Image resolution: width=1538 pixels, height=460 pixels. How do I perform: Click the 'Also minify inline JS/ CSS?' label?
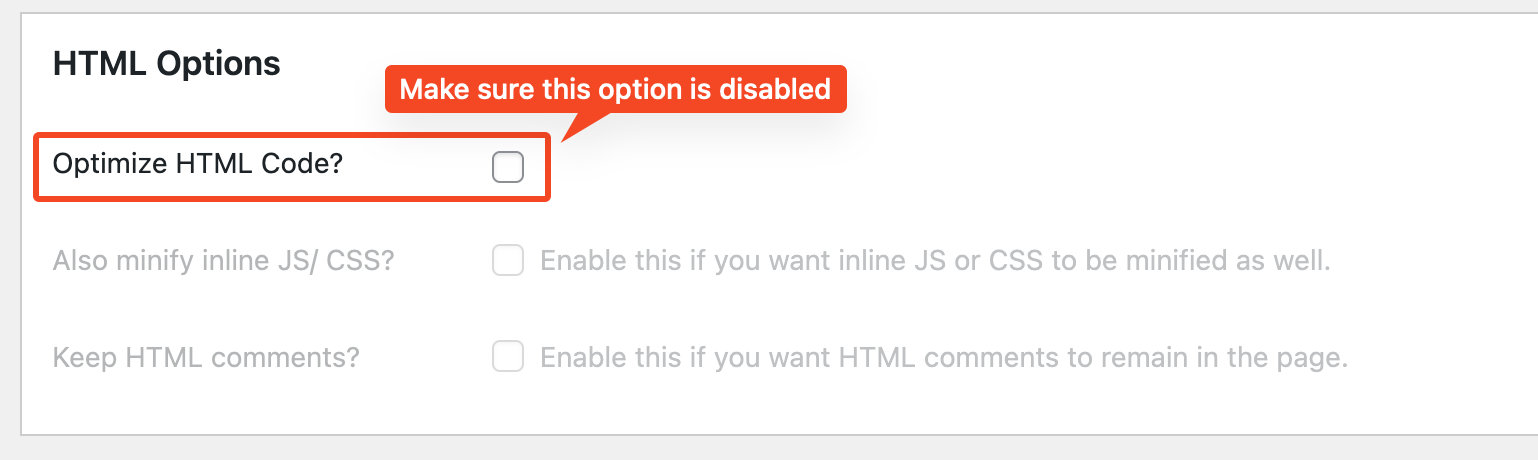223,262
